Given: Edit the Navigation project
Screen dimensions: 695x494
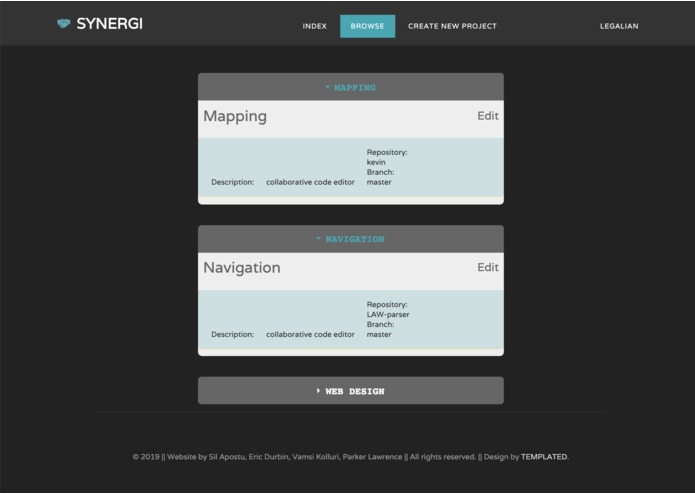Looking at the screenshot, I should coord(488,268).
